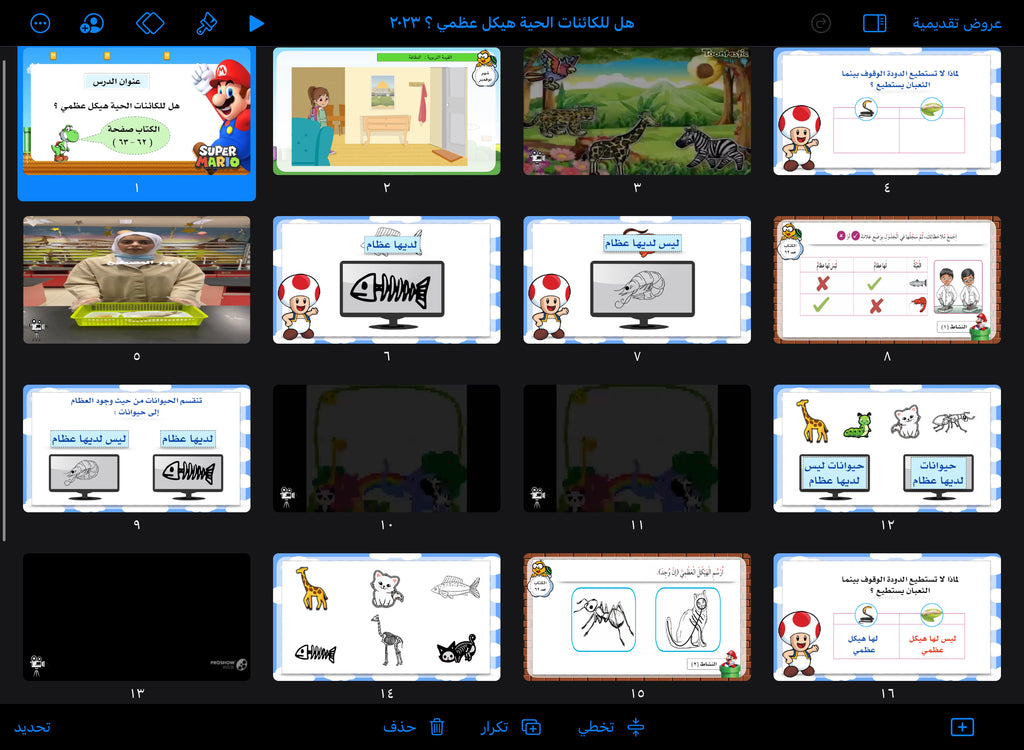The width and height of the screenshot is (1024, 750).
Task: Toggle the slide navigator view icon
Action: (874, 24)
